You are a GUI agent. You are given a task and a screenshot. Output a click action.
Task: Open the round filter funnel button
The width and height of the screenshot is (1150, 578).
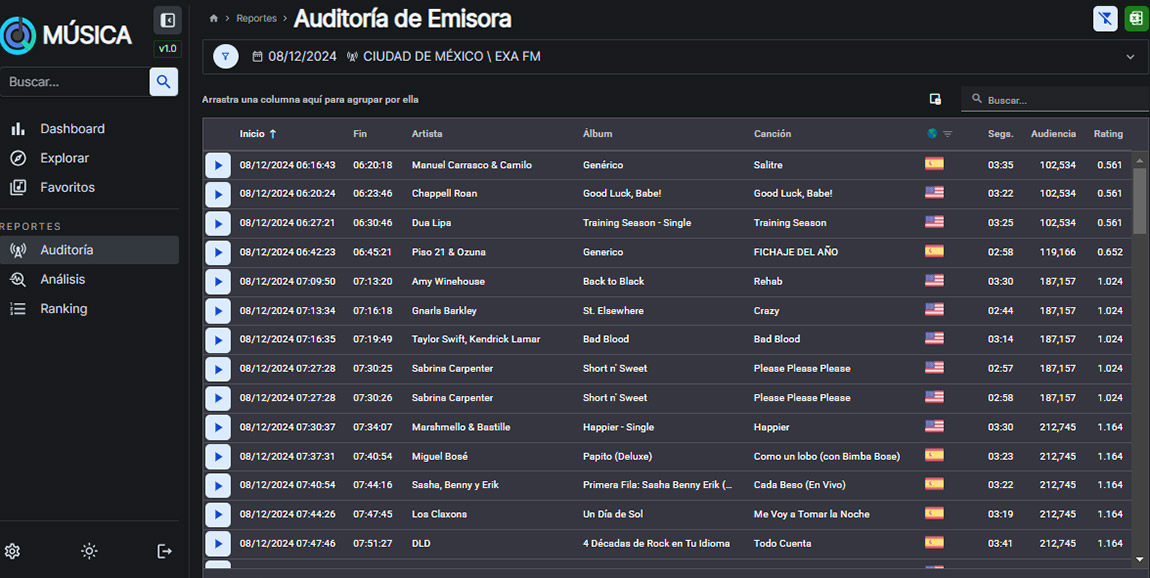[225, 56]
